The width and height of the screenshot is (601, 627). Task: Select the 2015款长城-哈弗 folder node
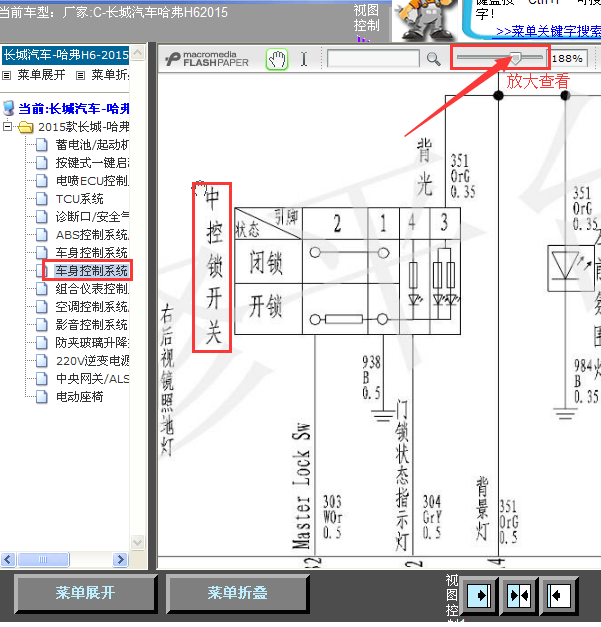[x=84, y=127]
